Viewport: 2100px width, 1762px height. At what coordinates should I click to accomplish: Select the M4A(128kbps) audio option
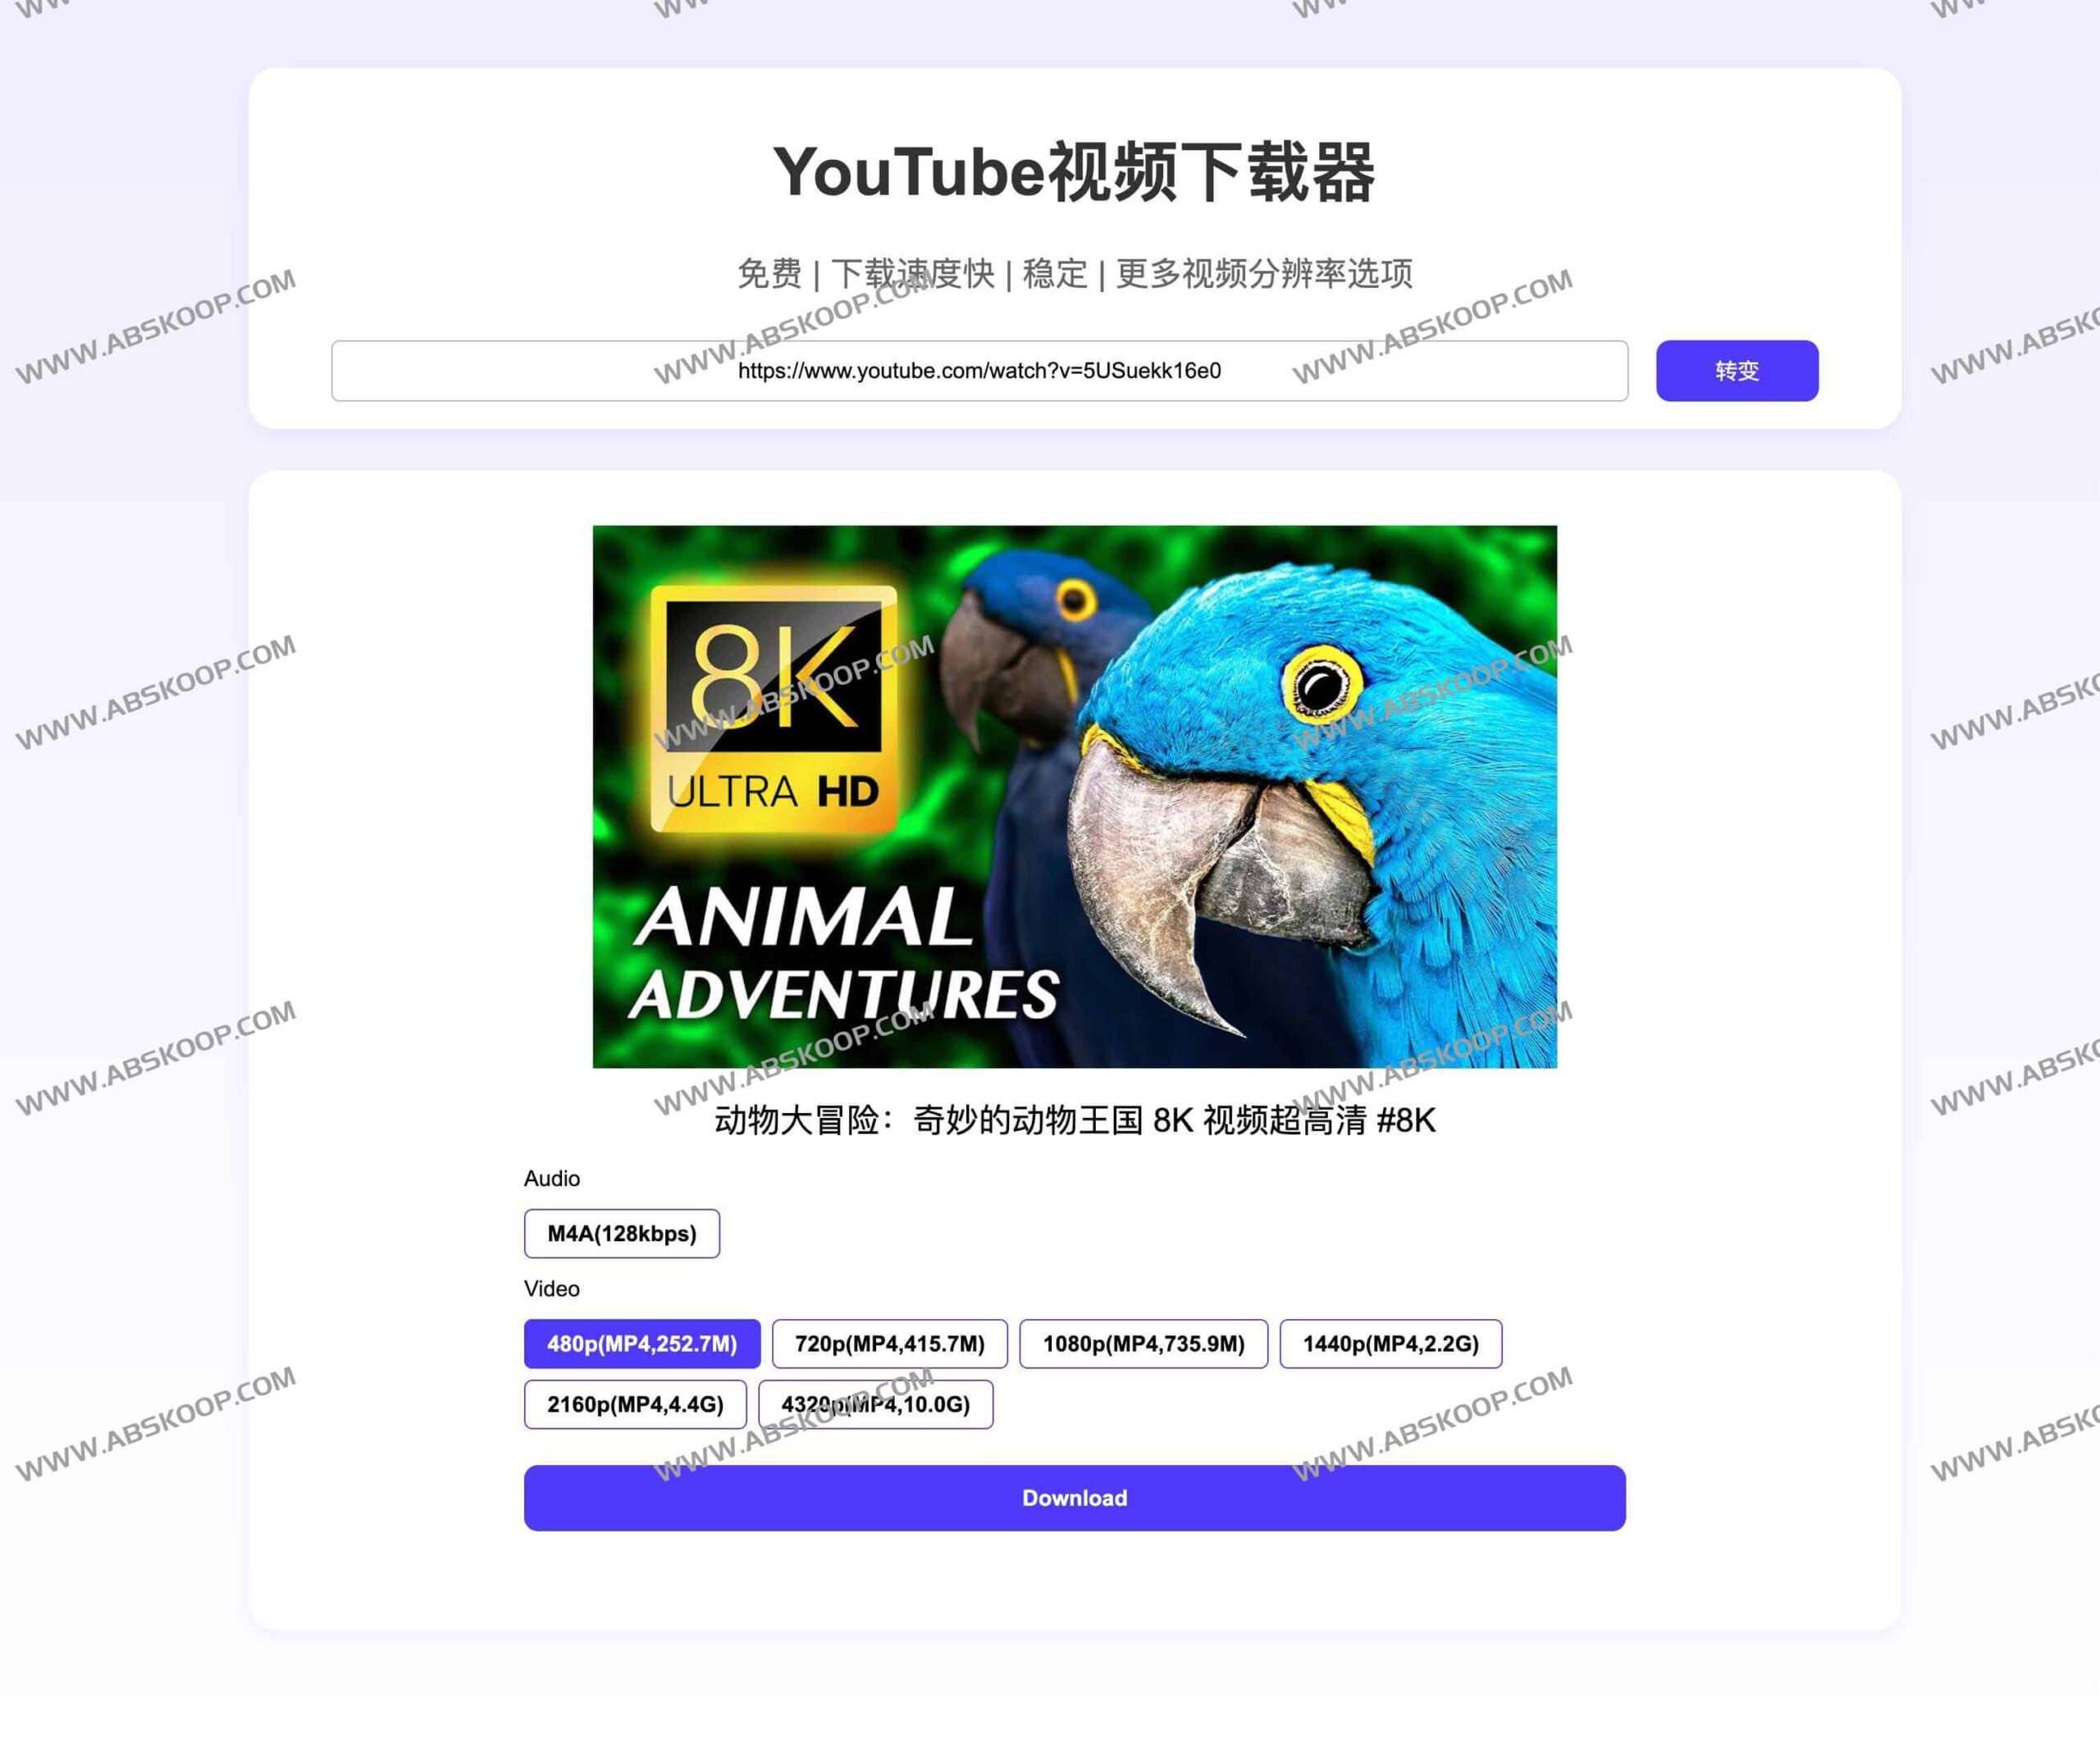click(622, 1233)
